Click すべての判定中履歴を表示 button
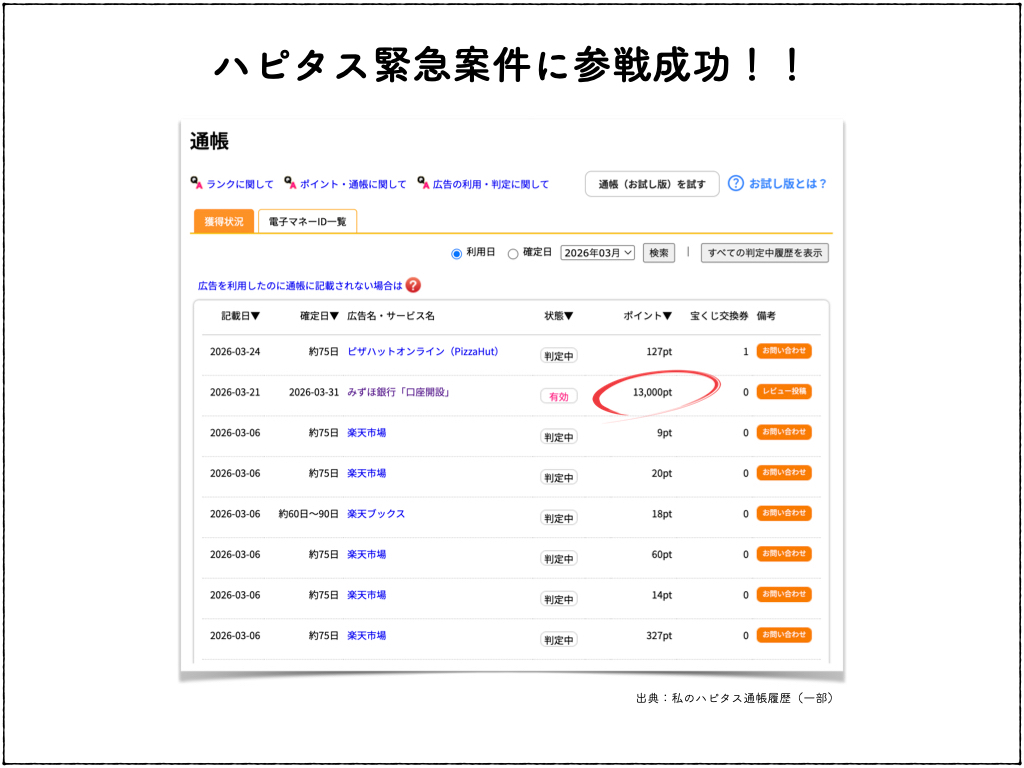Screen dimensions: 1024x768 click(765, 254)
